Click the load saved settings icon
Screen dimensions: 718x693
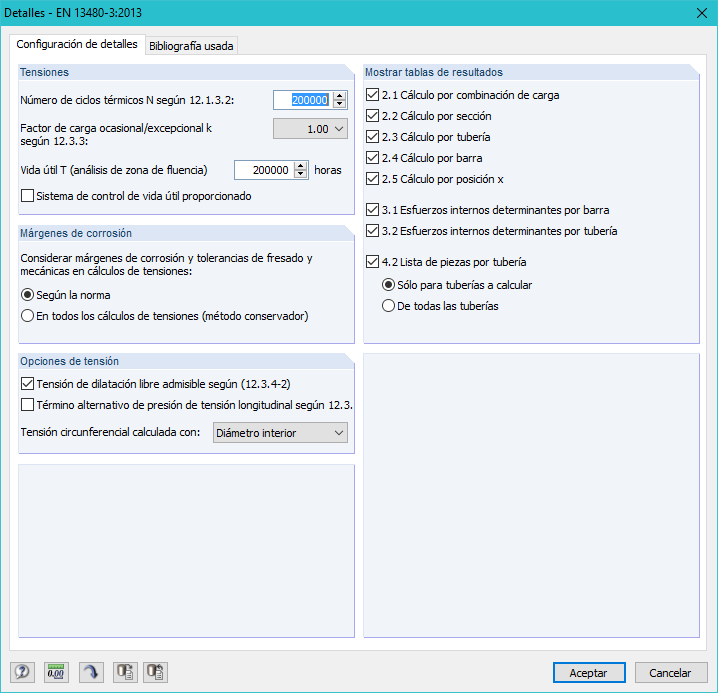click(125, 672)
